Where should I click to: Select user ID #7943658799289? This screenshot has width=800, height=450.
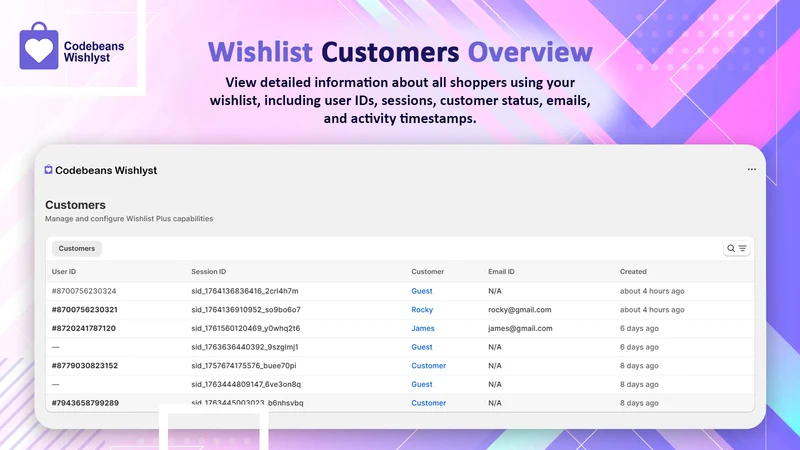[x=85, y=403]
